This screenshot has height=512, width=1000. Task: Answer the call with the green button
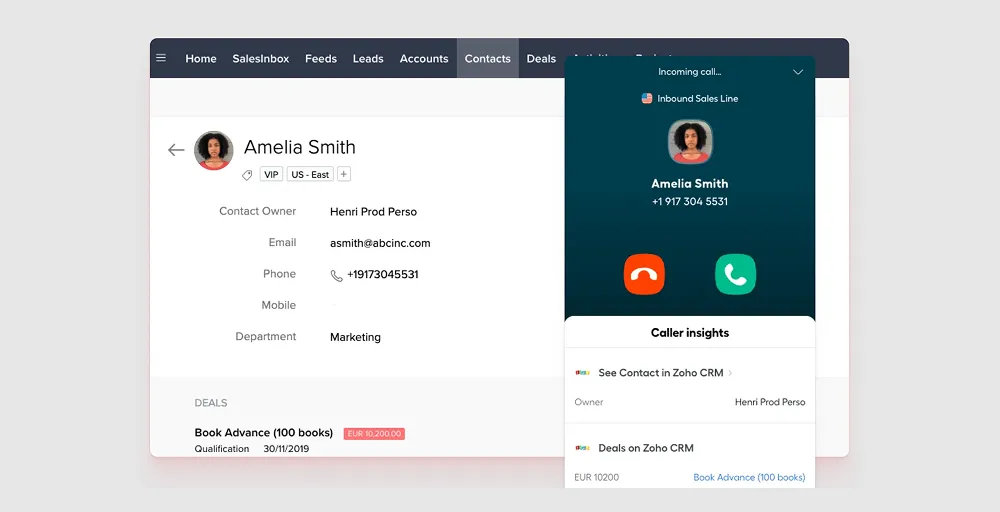click(735, 274)
